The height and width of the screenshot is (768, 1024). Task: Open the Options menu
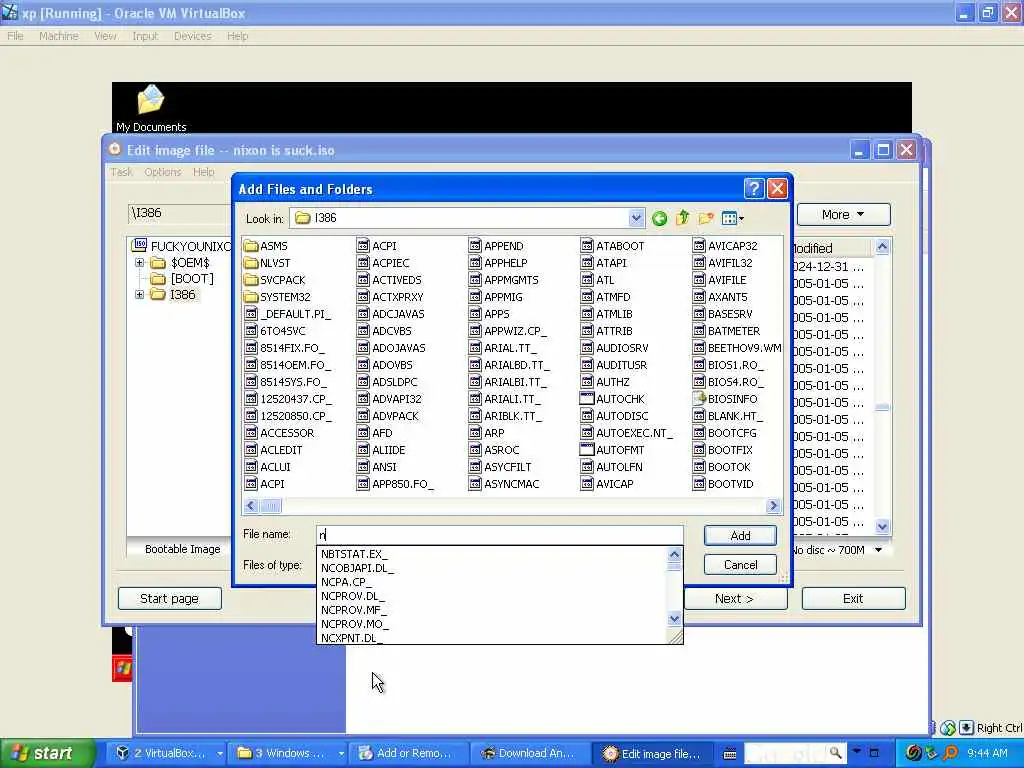163,172
